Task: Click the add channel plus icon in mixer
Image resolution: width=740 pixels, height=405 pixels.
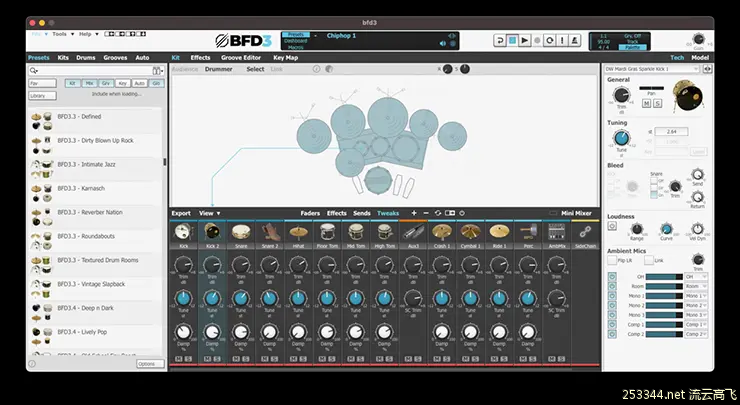Action: click(414, 213)
